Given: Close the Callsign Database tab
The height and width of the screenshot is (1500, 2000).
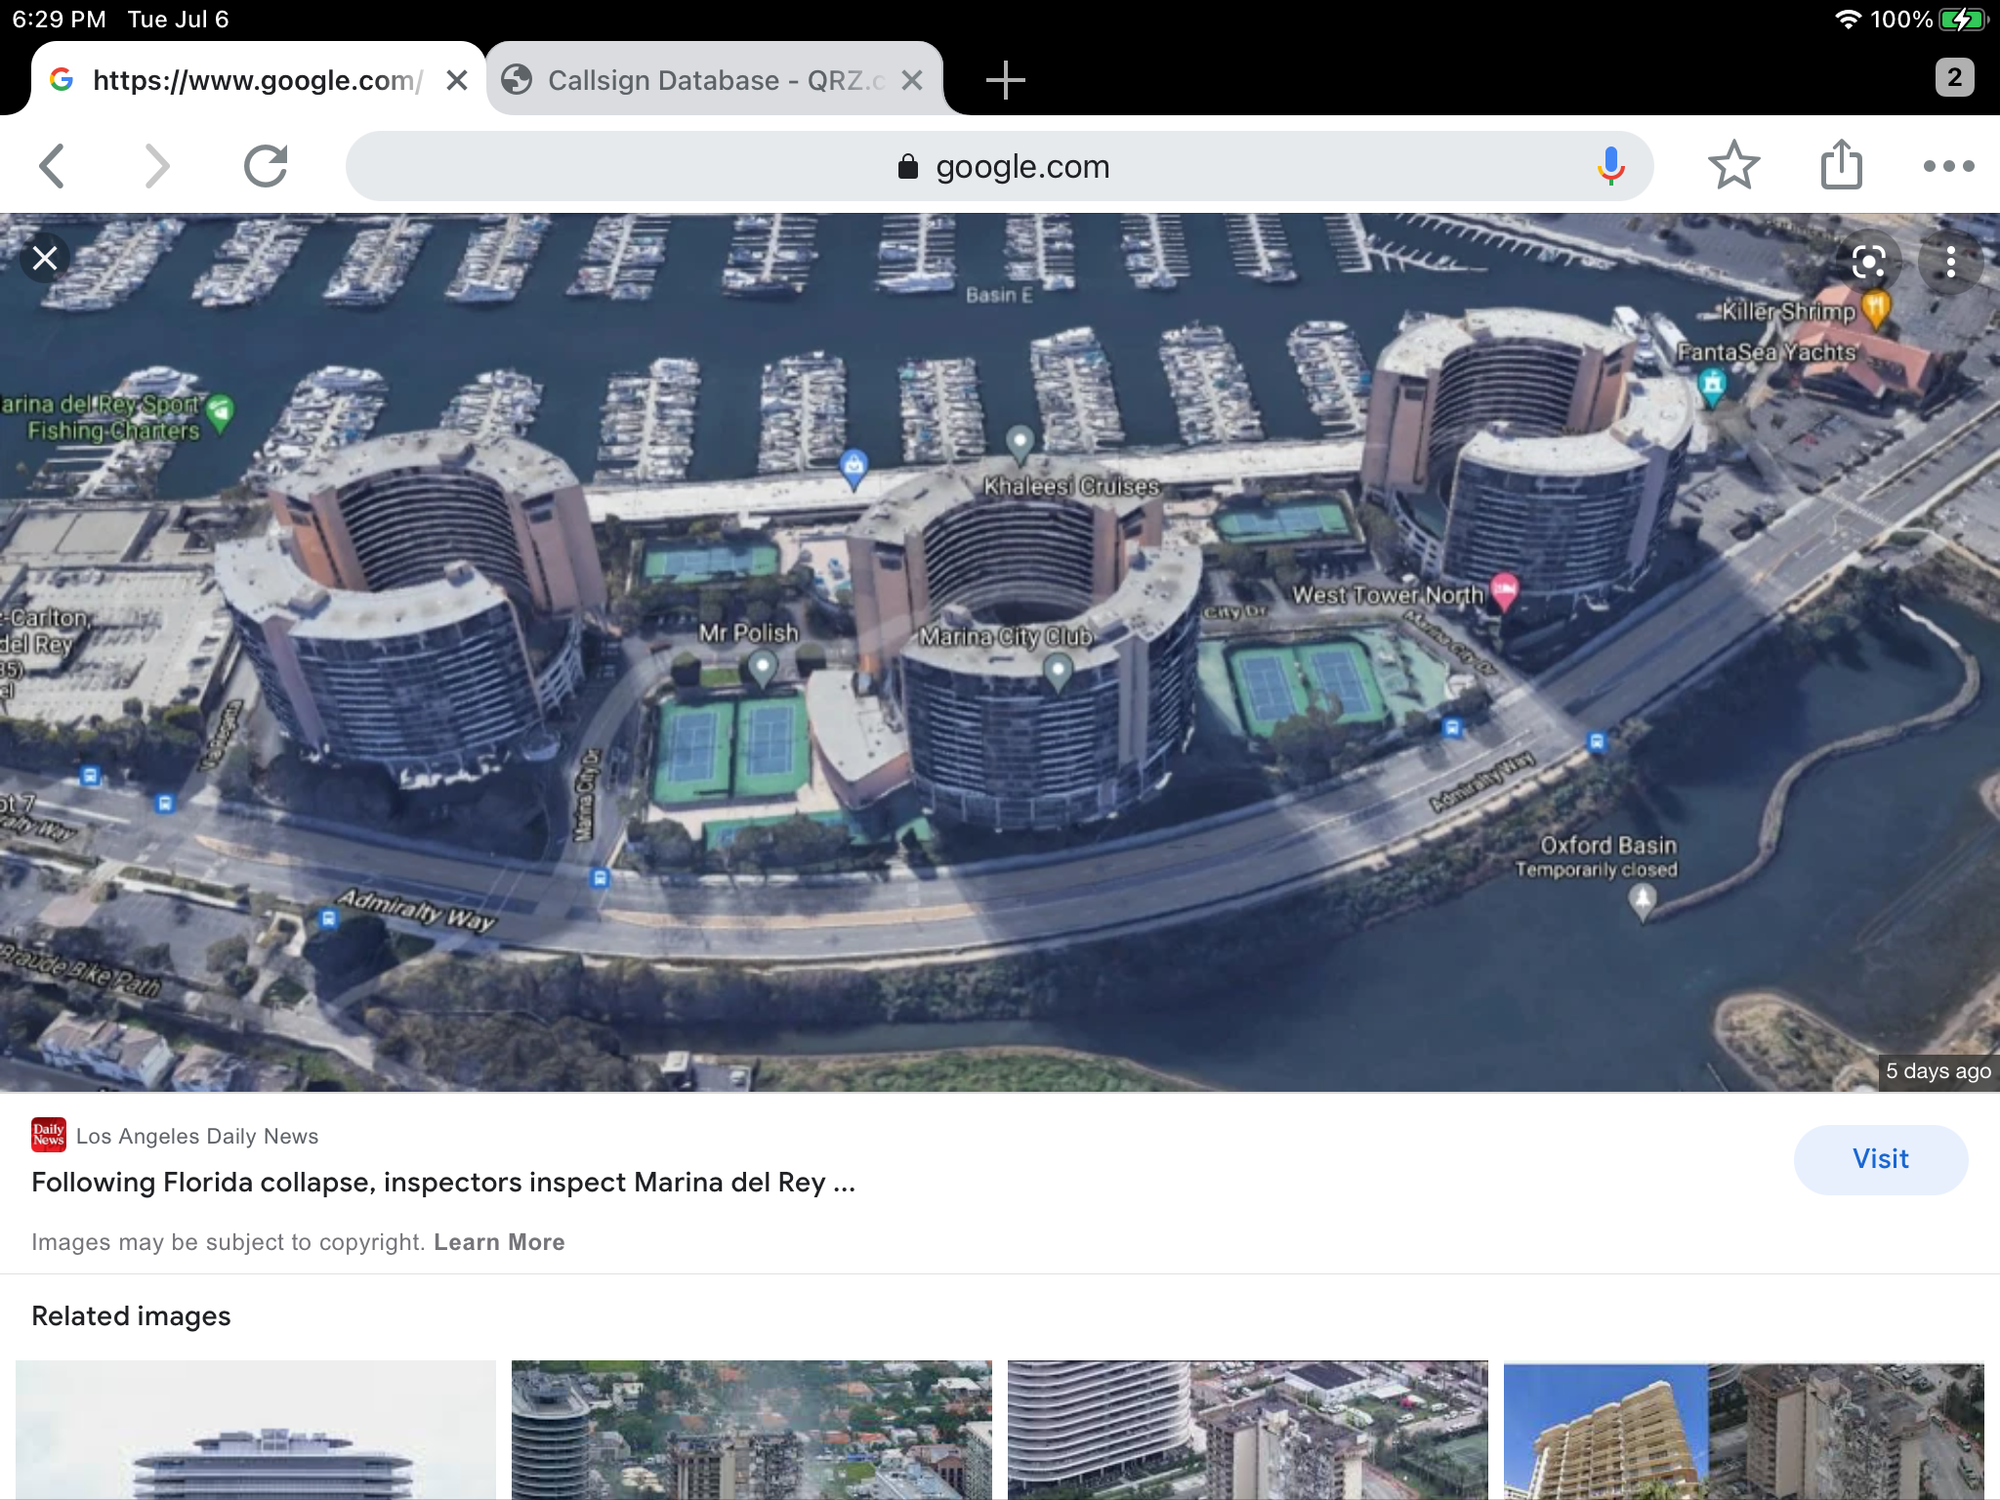Looking at the screenshot, I should pyautogui.click(x=911, y=80).
